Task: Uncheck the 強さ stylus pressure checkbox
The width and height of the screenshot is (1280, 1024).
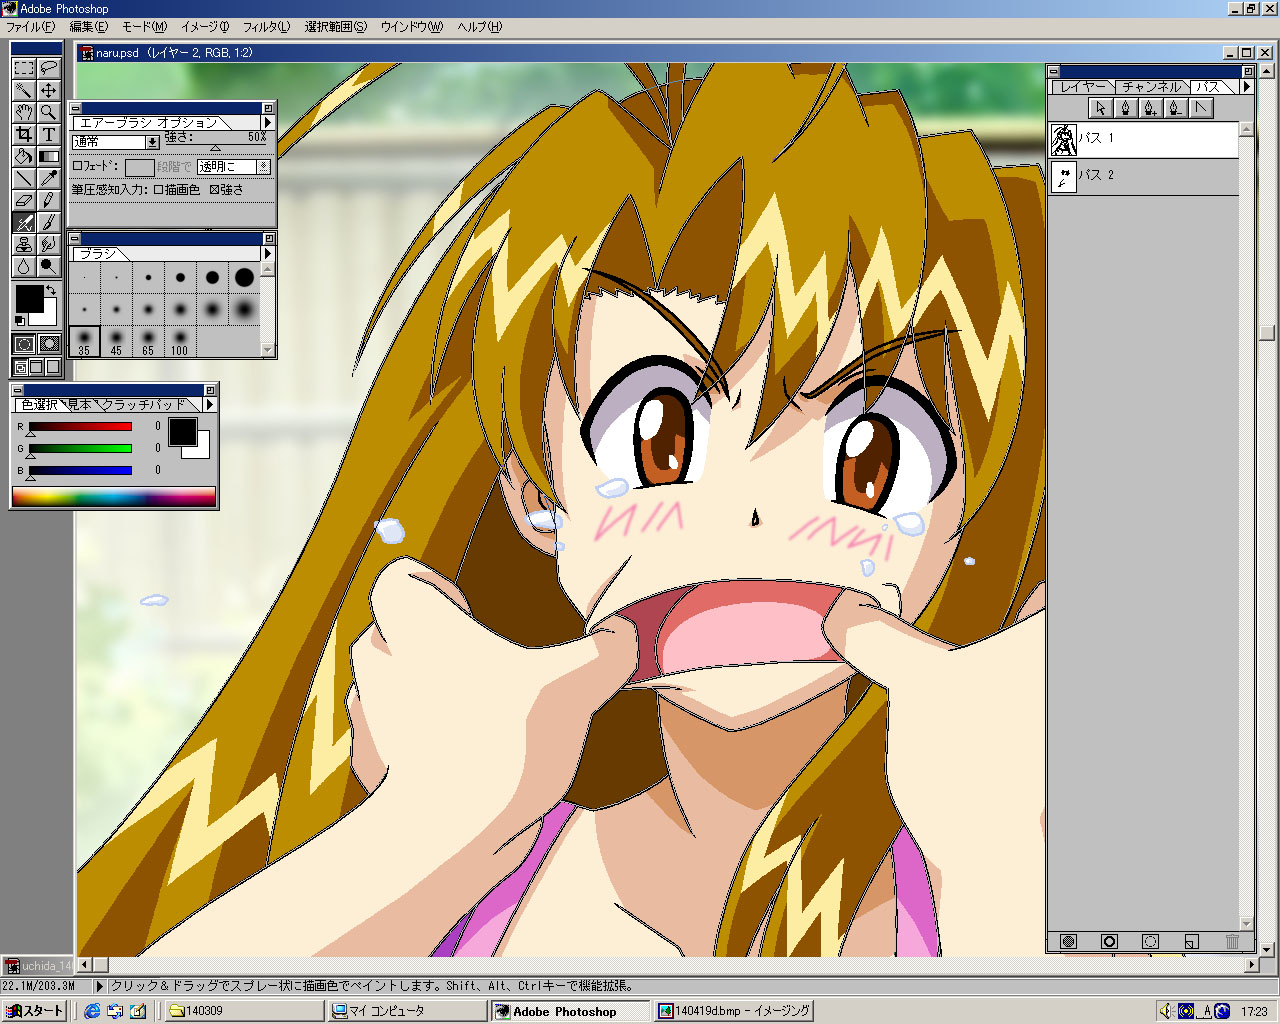Action: pos(214,189)
